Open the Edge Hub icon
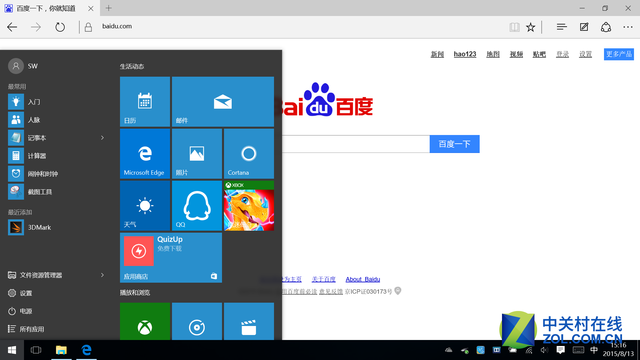The height and width of the screenshot is (360, 640). click(562, 27)
